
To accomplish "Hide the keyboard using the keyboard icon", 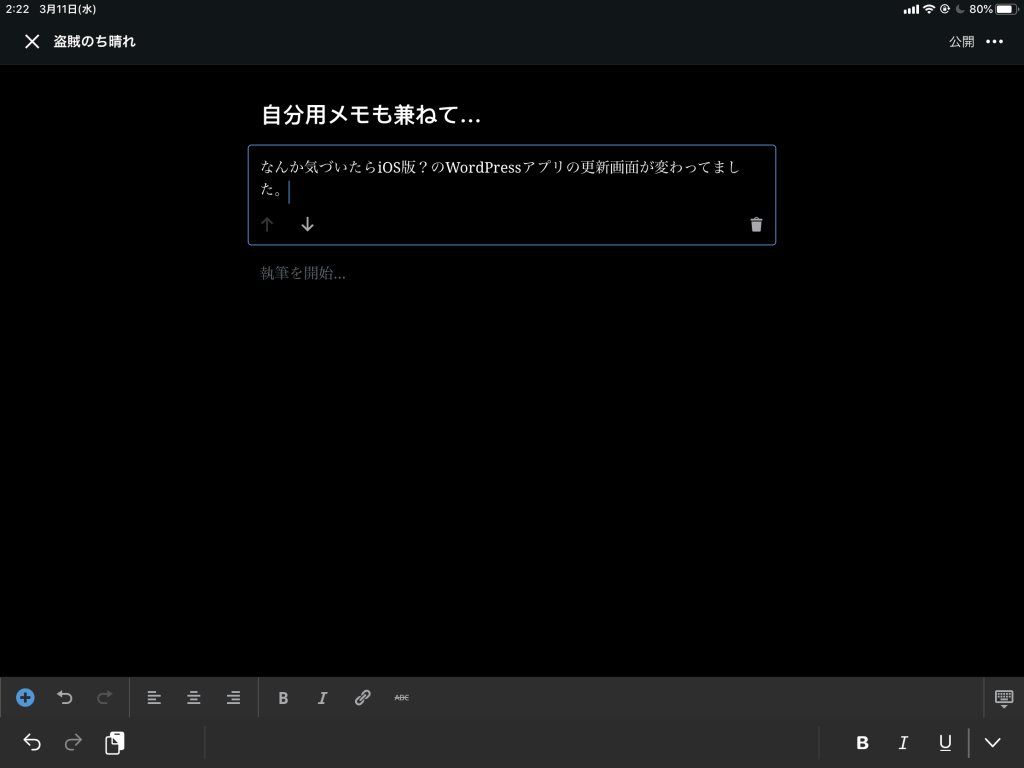I will (x=1004, y=698).
